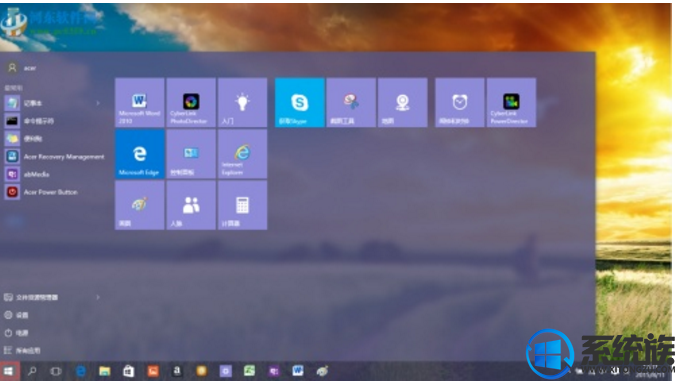Open the green Excel-style taskbar icon
This screenshot has height=382, width=675.
coord(250,371)
